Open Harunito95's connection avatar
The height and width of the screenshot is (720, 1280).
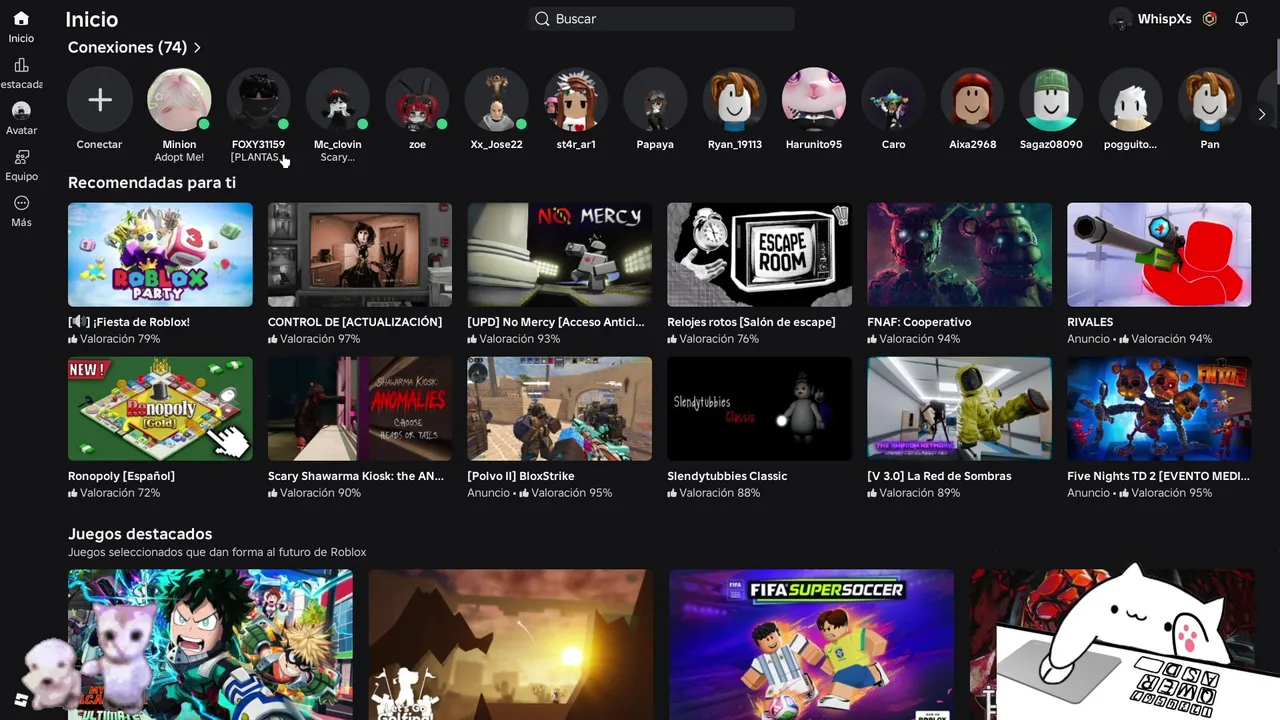pyautogui.click(x=814, y=100)
